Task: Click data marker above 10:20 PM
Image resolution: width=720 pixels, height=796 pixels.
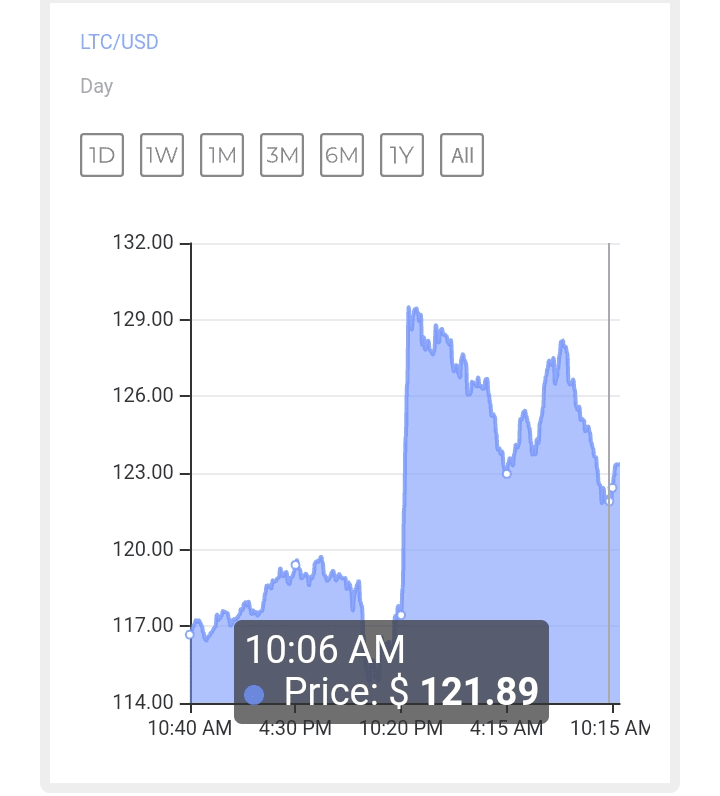Action: (401, 615)
